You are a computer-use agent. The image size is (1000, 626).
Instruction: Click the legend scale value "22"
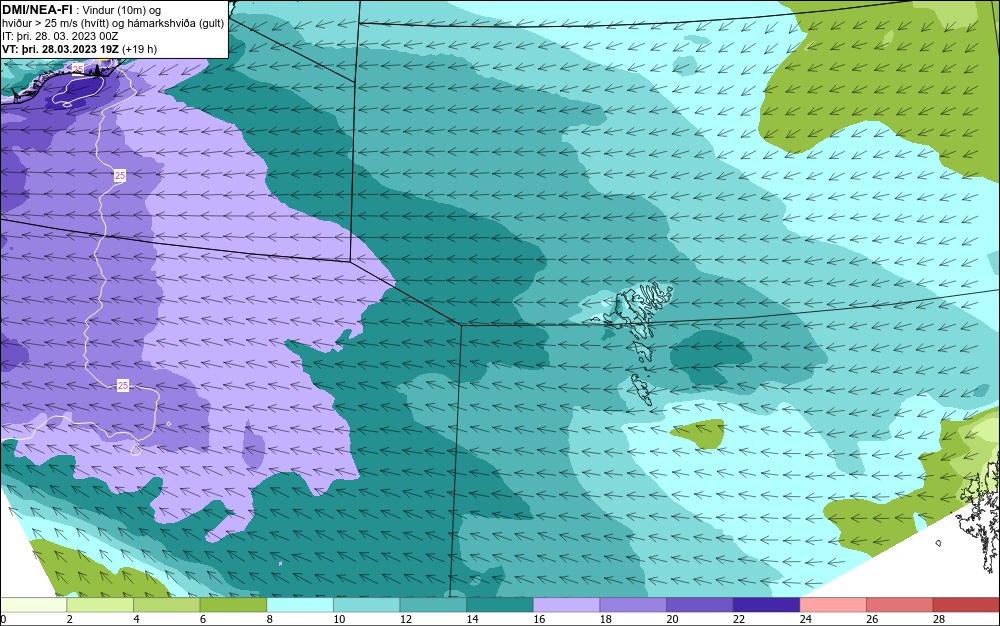point(739,619)
